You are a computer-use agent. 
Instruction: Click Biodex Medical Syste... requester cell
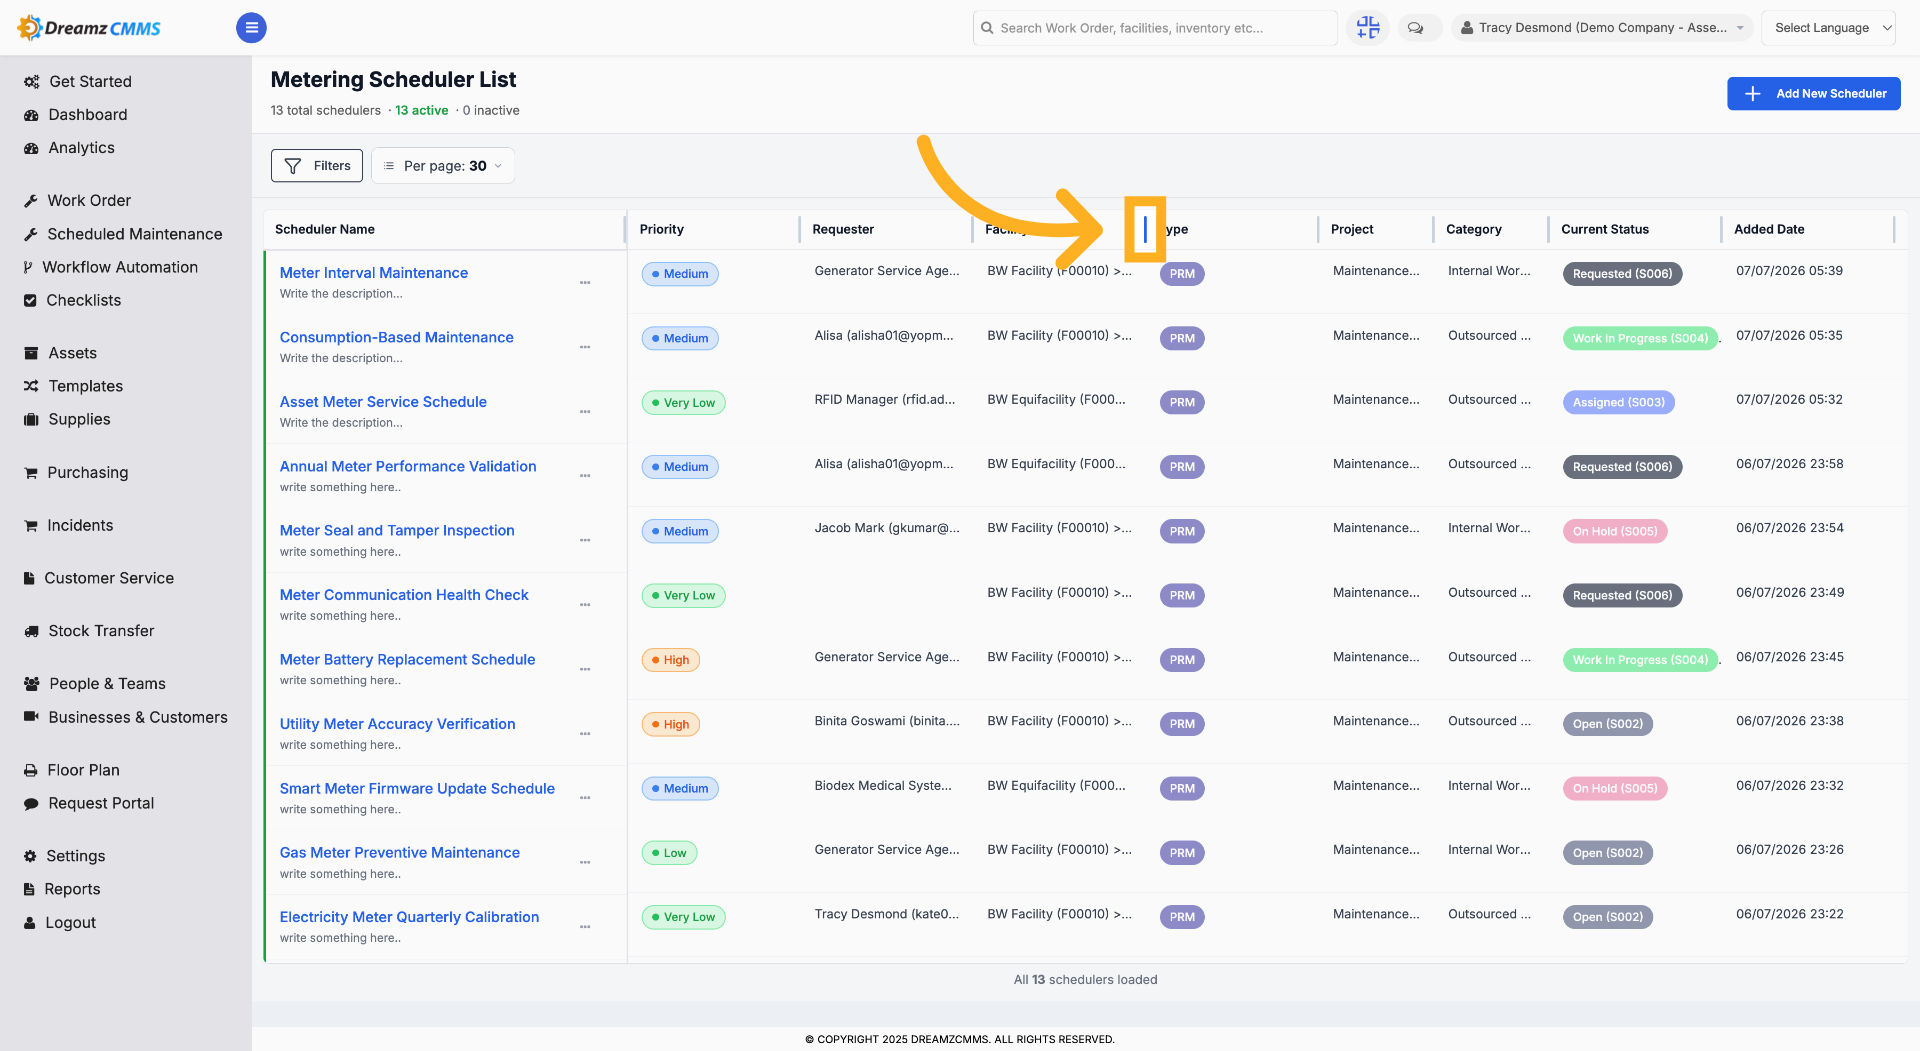point(883,786)
